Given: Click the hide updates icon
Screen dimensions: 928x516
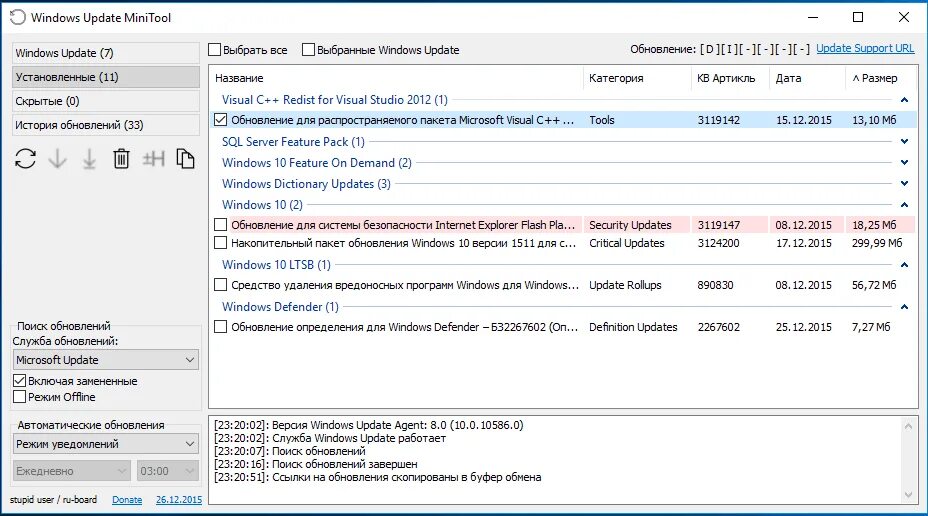Looking at the screenshot, I should pyautogui.click(x=154, y=159).
